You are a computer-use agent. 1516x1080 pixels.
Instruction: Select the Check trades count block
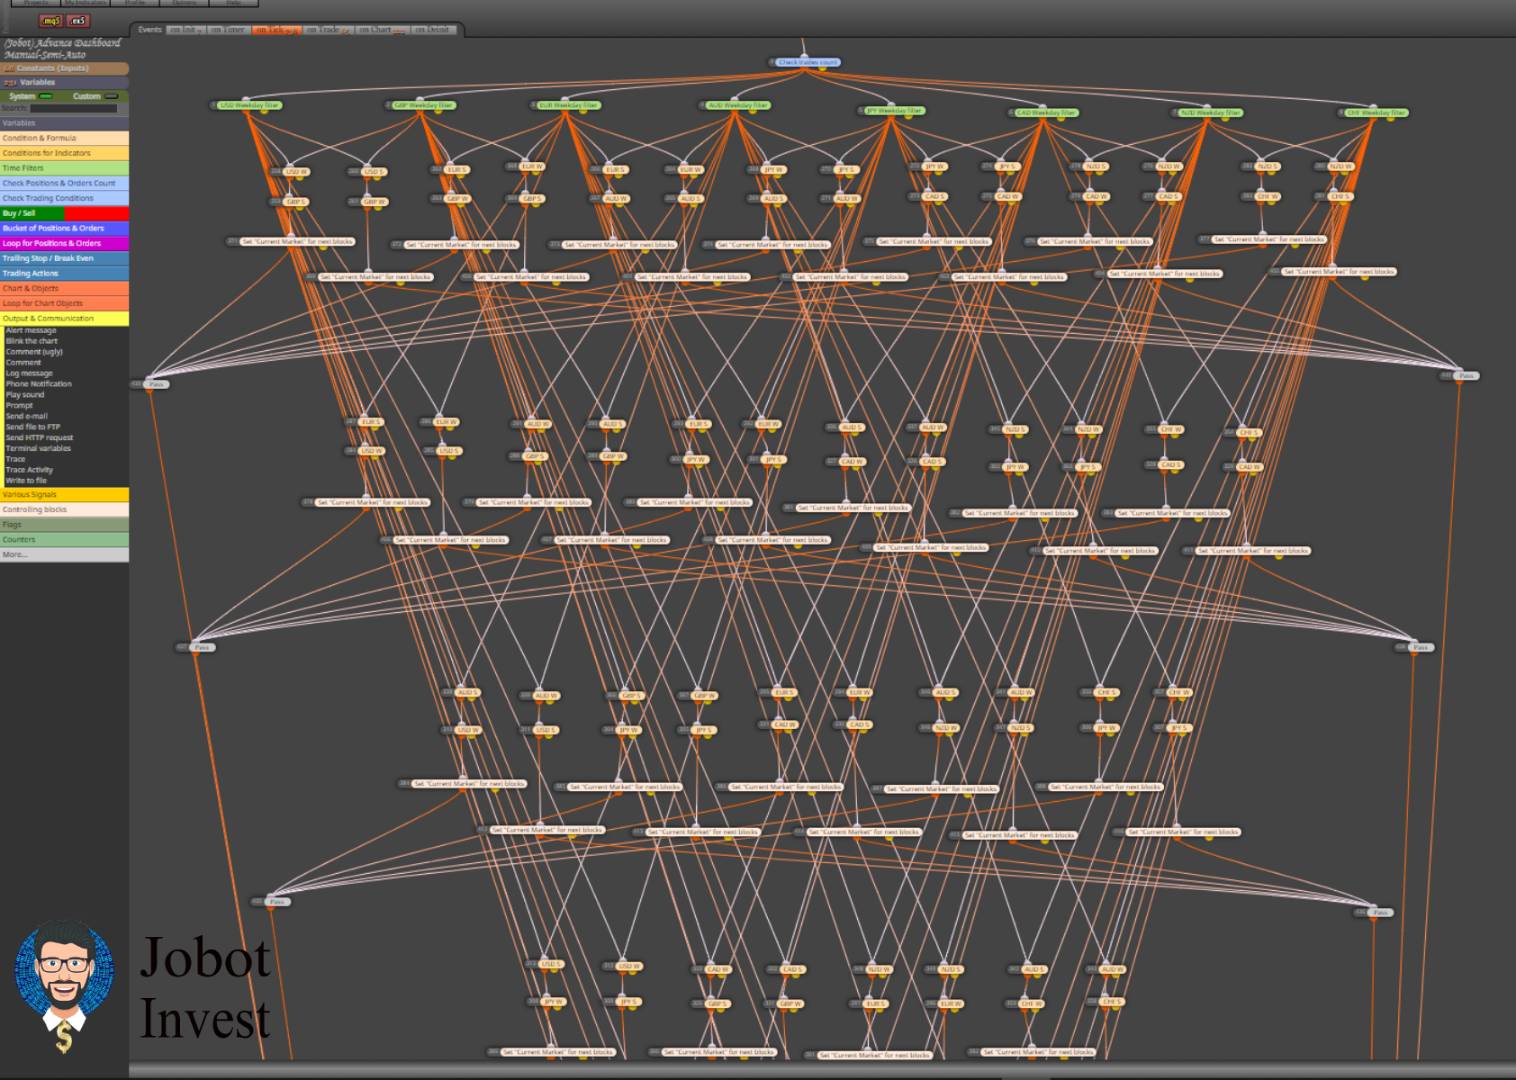pyautogui.click(x=808, y=62)
